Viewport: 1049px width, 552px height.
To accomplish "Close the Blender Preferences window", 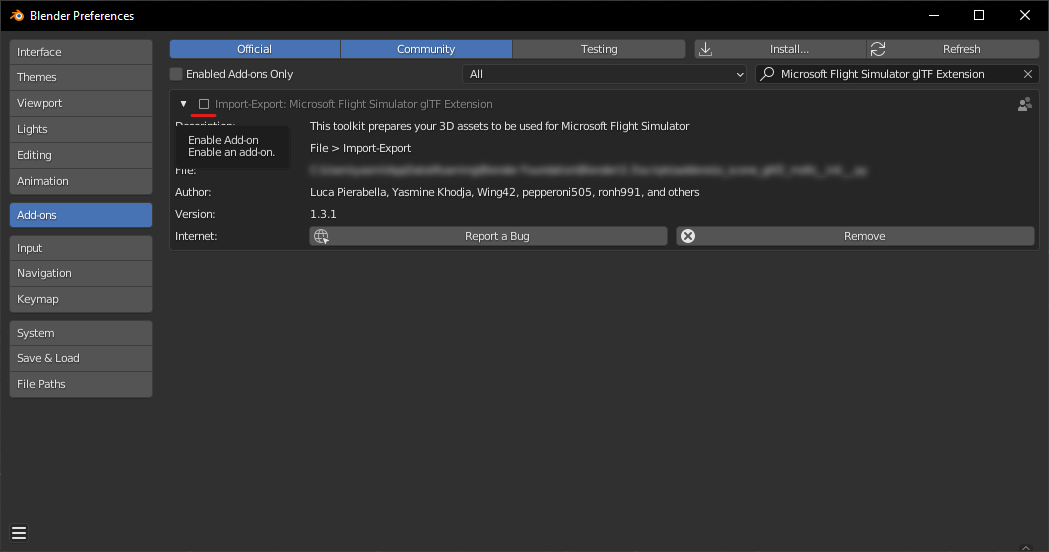I will tap(1025, 15).
